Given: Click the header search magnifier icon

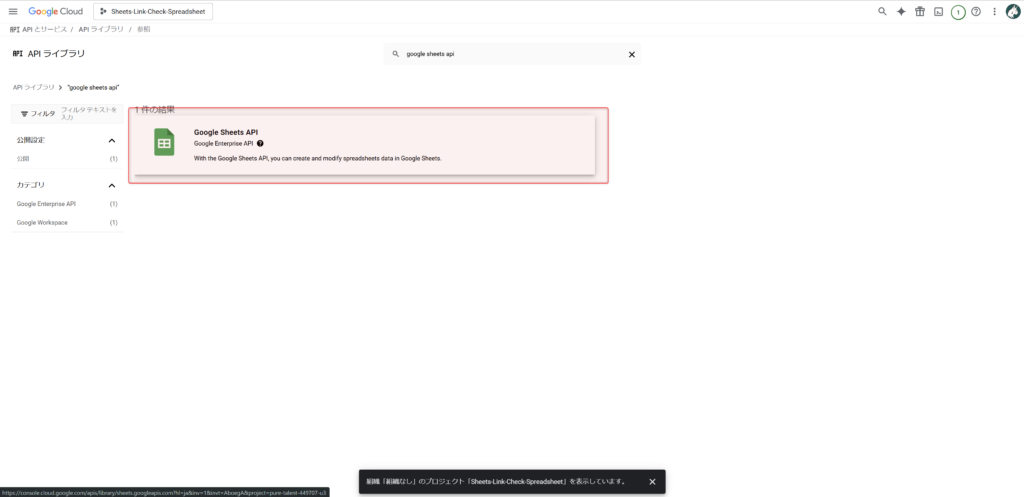Looking at the screenshot, I should tap(882, 11).
